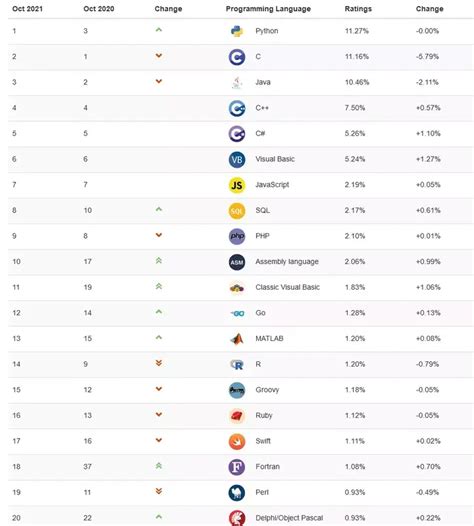Click the orange SQL icon

(237, 211)
